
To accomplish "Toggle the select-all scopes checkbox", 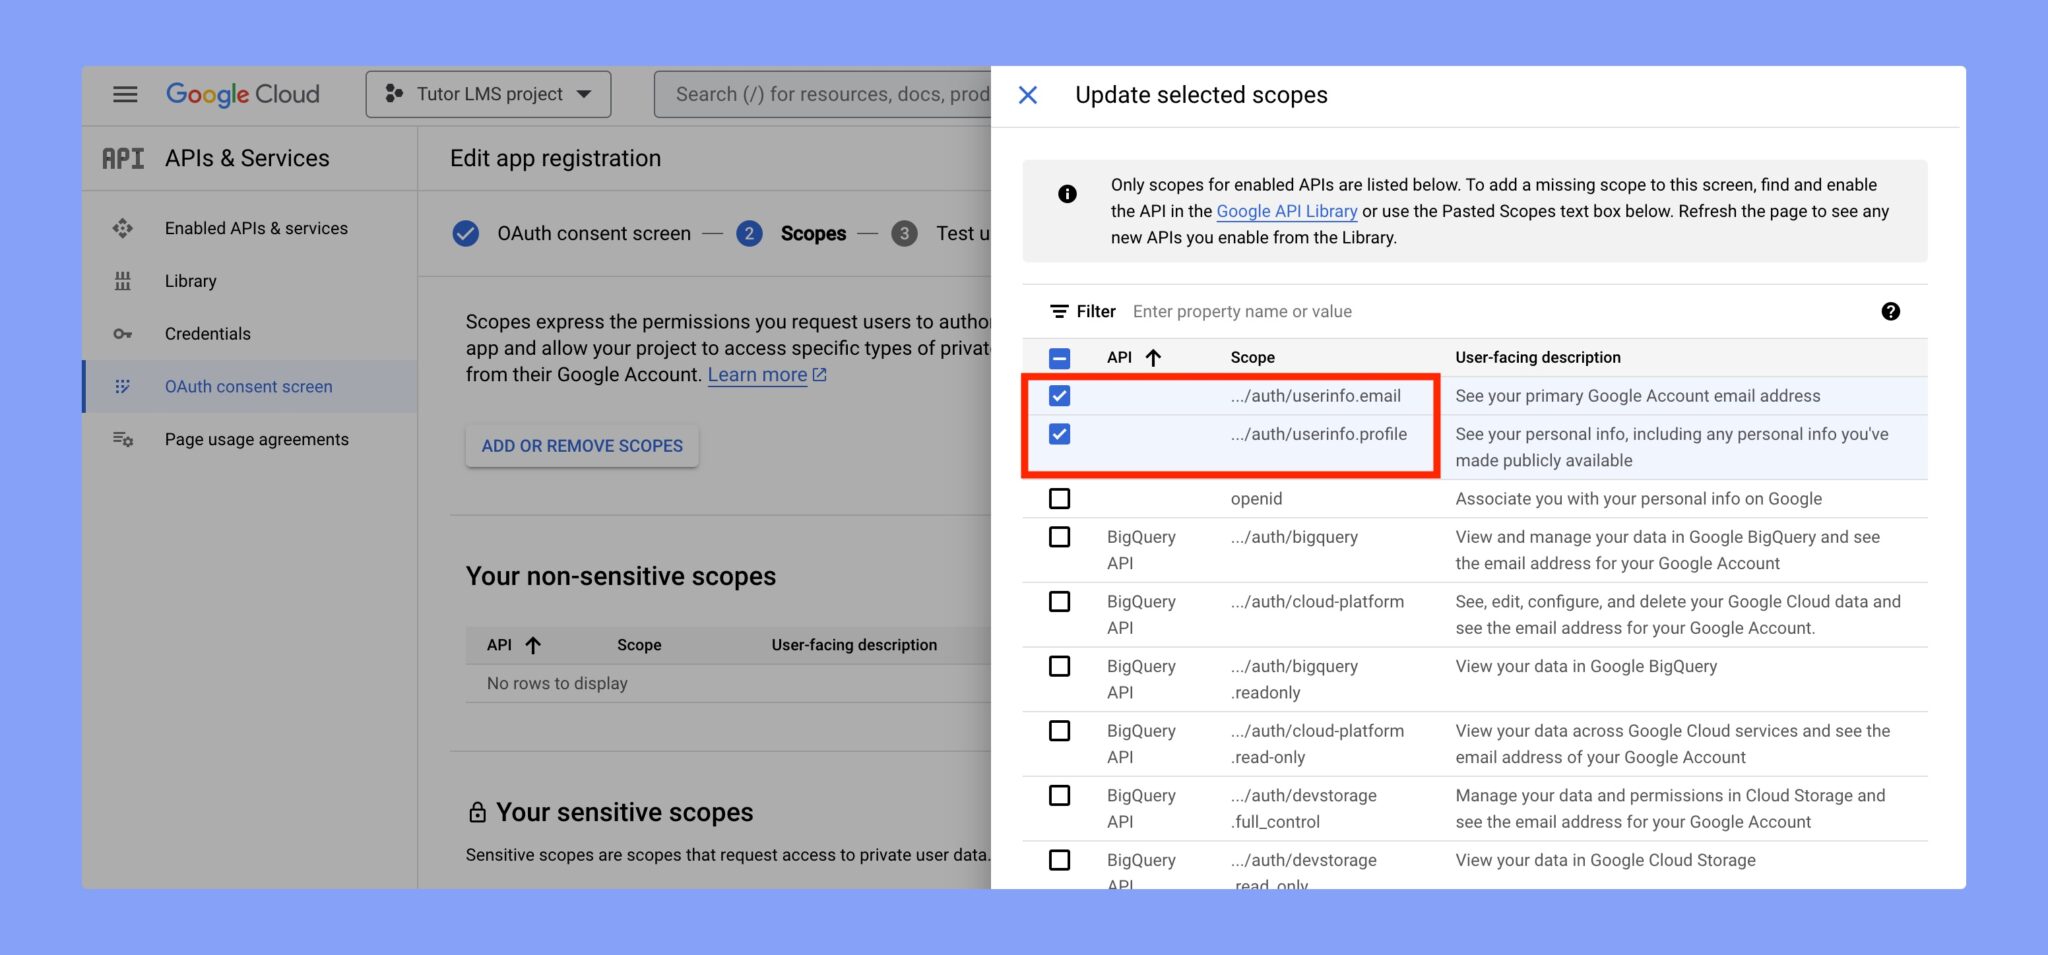I will coord(1059,356).
